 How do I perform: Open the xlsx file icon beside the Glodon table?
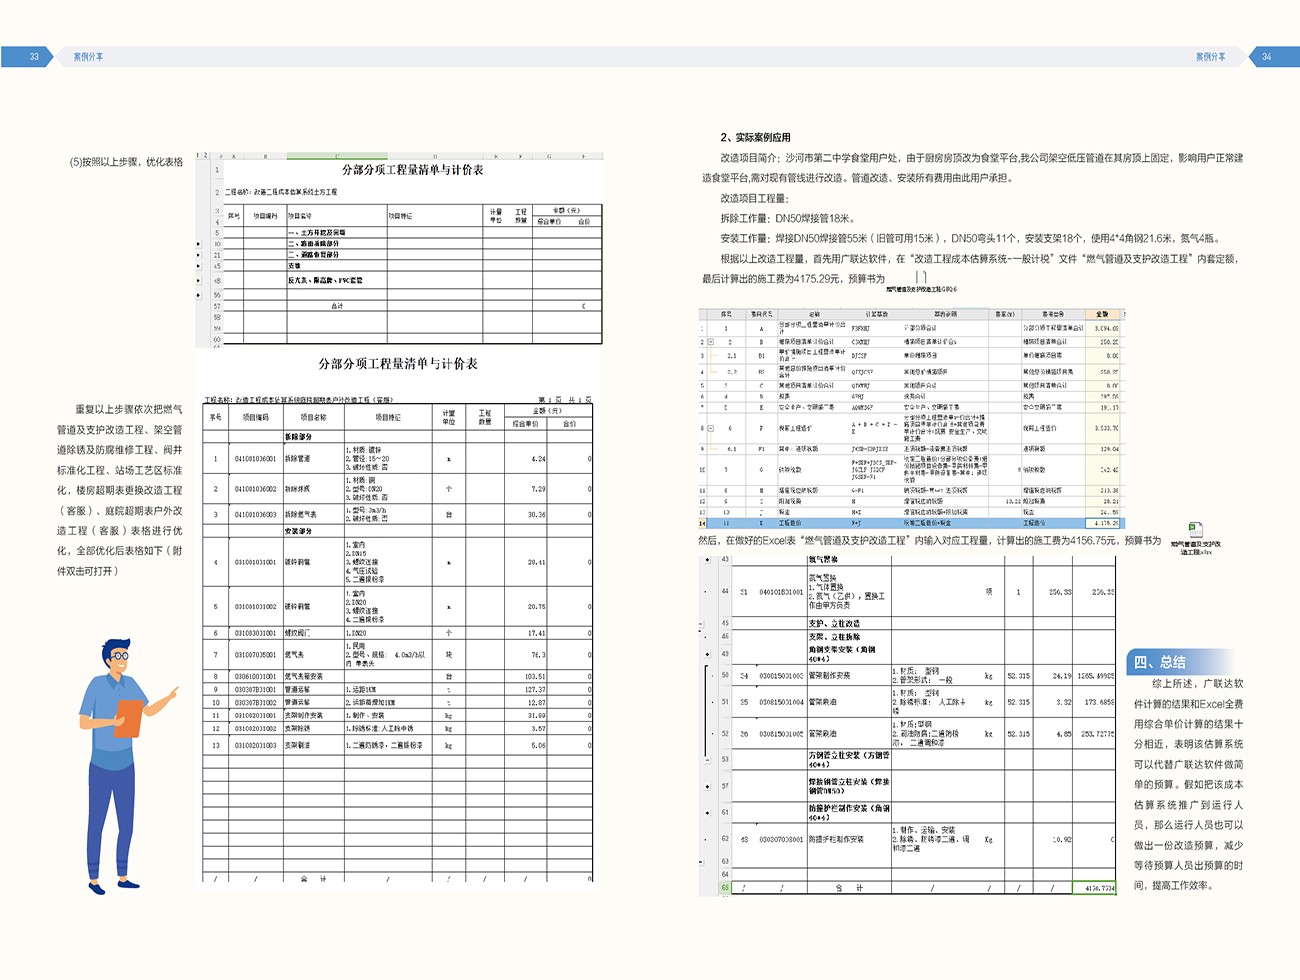[1195, 529]
